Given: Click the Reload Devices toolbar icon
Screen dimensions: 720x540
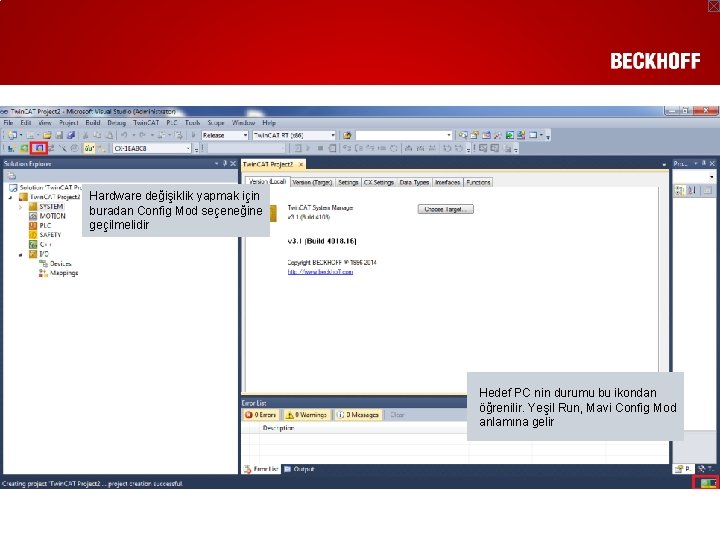Looking at the screenshot, I should pos(51,148).
